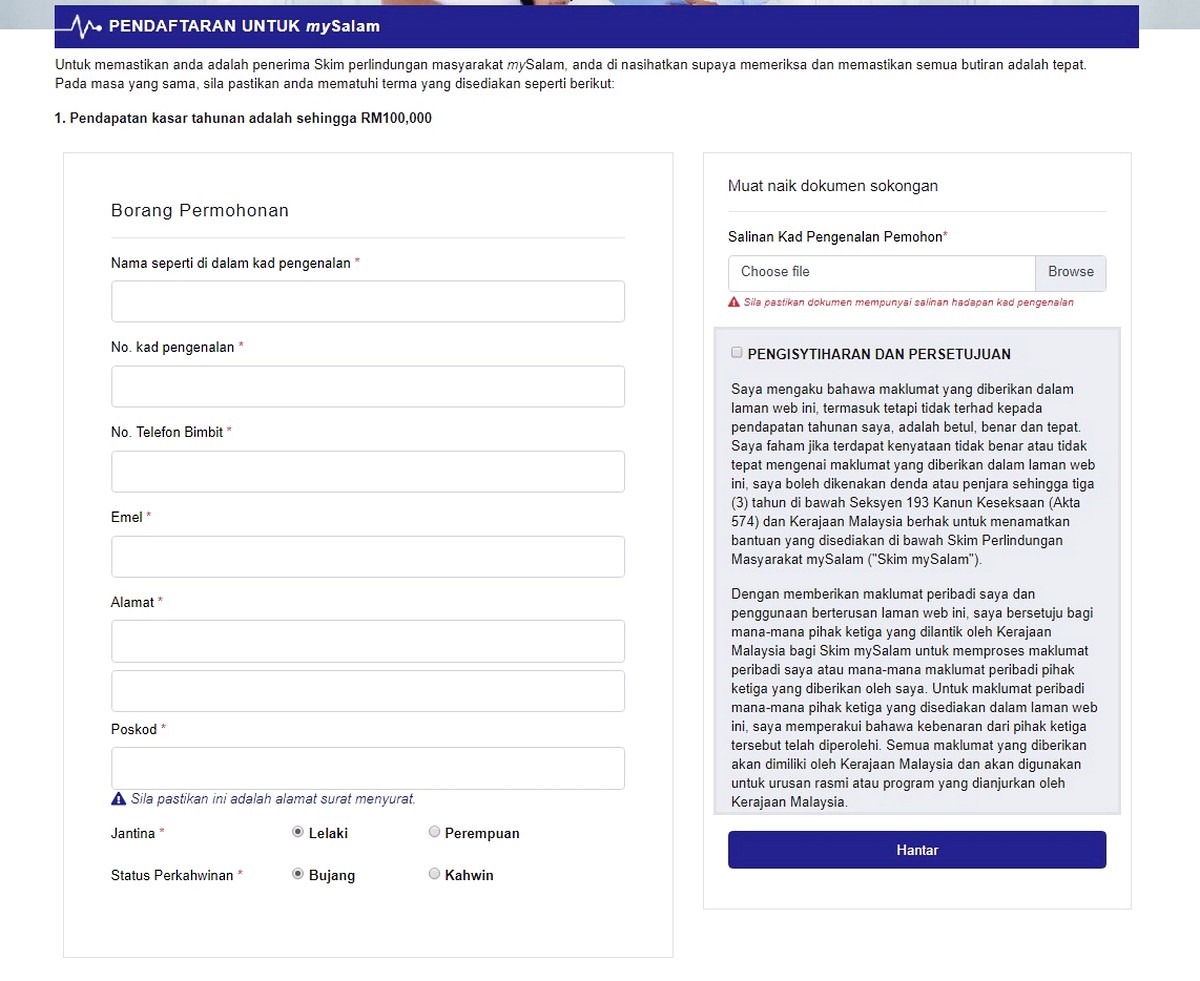Screen dimensions: 1200x981
Task: Click into the Emel input field
Action: tap(368, 556)
